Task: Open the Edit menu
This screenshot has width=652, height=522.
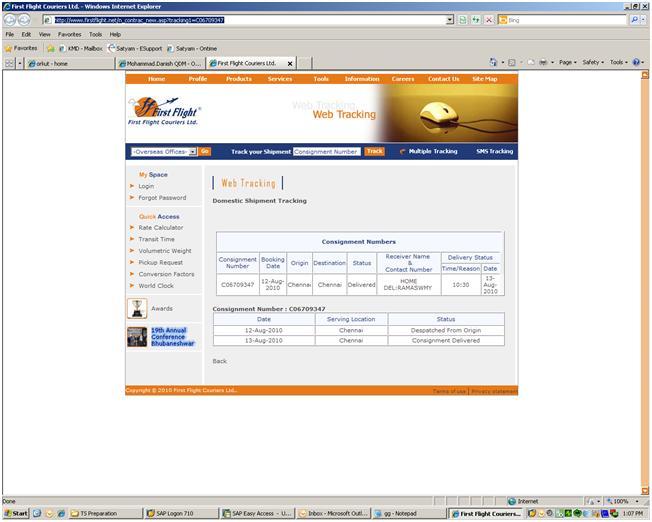Action: coord(26,35)
